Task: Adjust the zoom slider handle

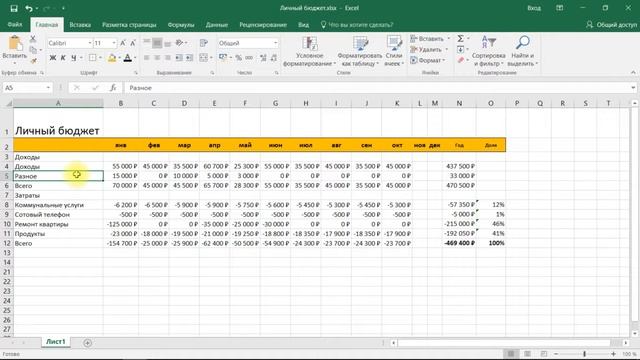Action: coord(584,354)
